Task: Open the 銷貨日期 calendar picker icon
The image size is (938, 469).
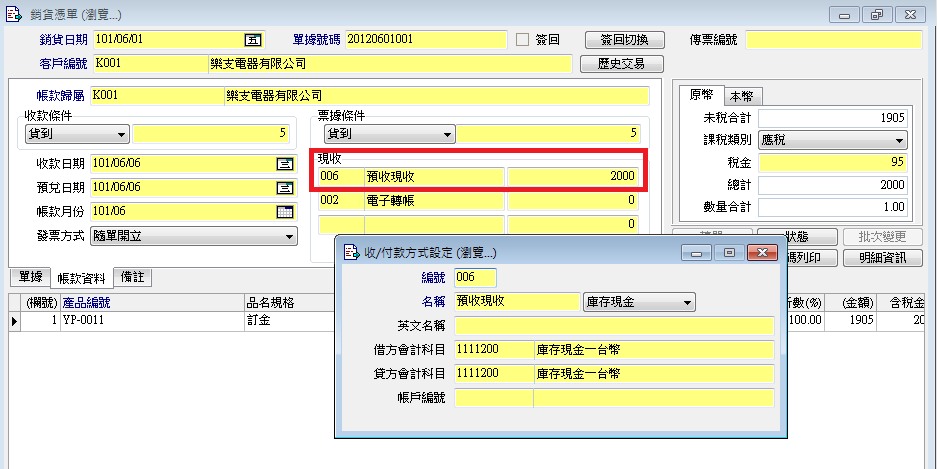Action: click(252, 40)
